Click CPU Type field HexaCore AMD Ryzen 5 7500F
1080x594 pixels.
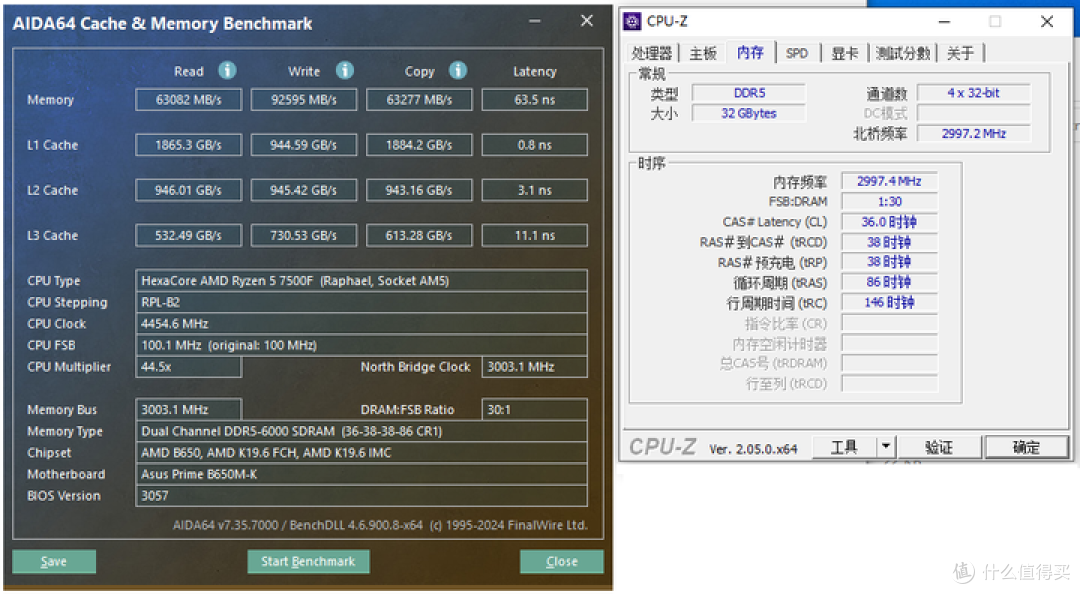[x=362, y=280]
